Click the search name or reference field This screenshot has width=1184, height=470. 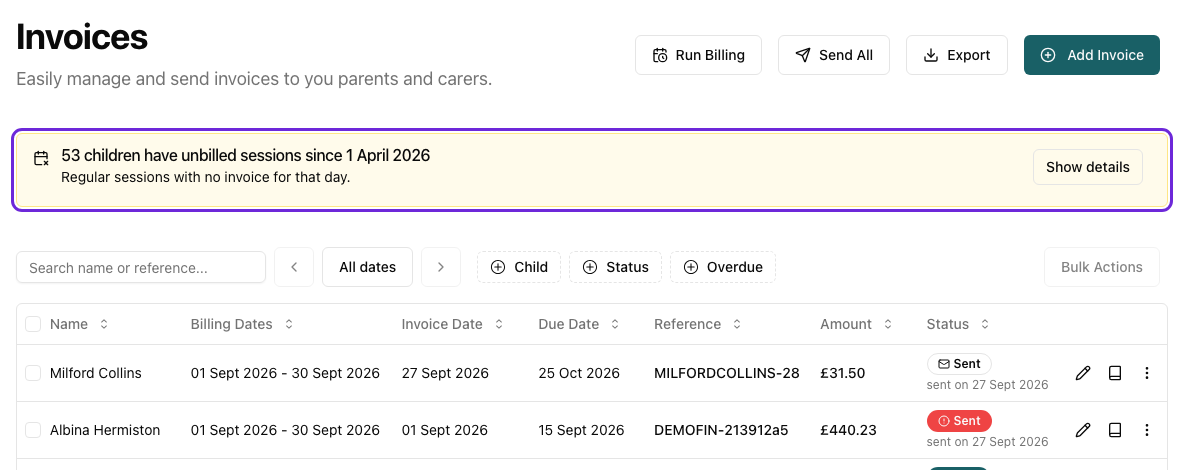point(141,267)
